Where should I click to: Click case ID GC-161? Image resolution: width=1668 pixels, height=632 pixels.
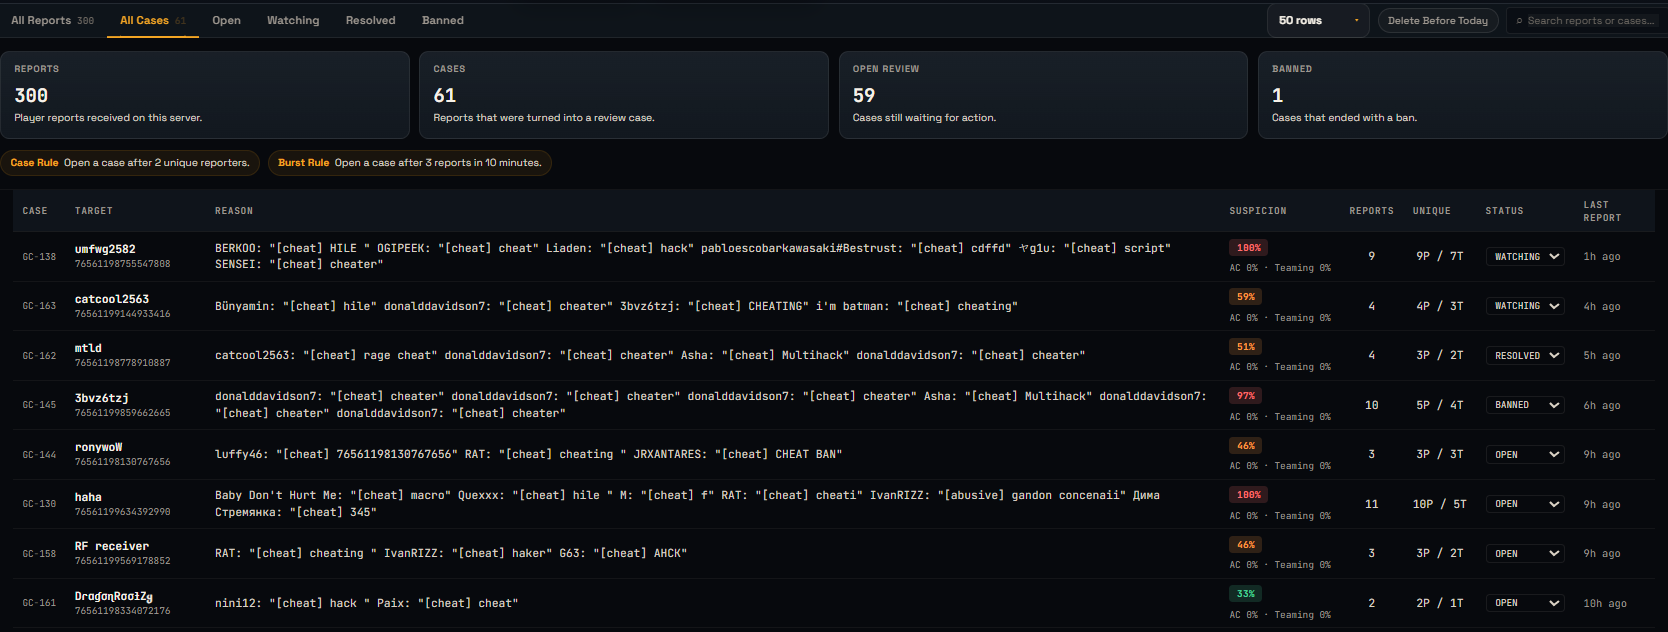coord(39,603)
